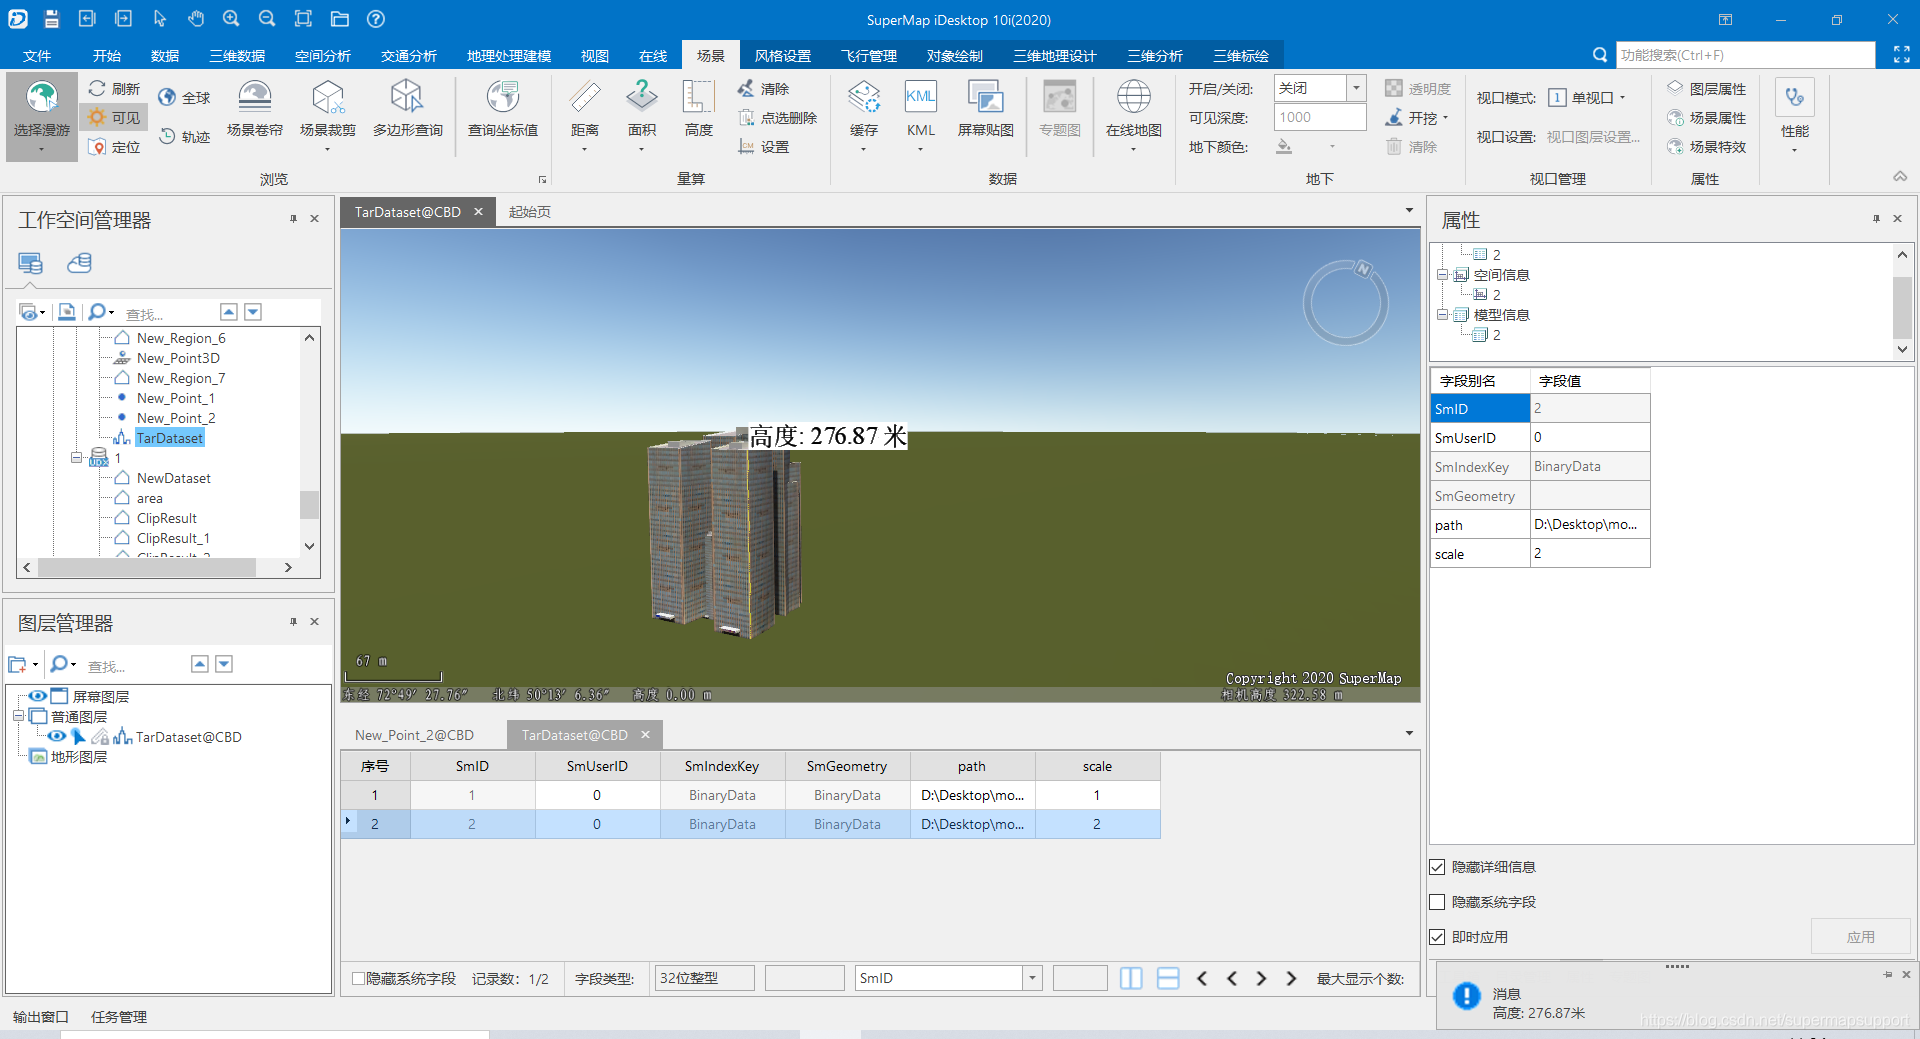Screen dimensions: 1920x1039
Task: Click the 刷新 refresh icon
Action: tap(97, 88)
